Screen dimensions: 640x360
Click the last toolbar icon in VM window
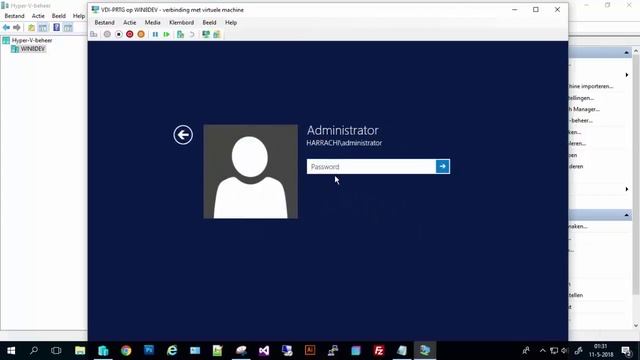(x=217, y=35)
